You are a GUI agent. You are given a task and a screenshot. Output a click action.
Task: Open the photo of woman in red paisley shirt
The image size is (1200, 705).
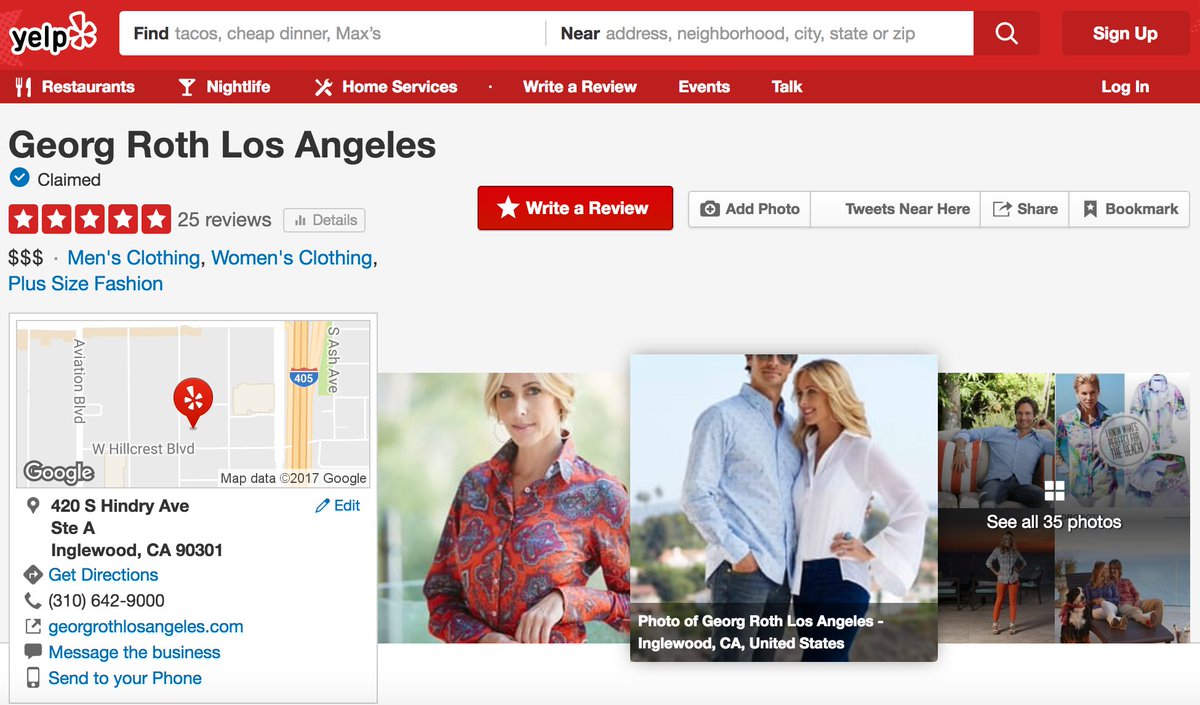point(504,508)
